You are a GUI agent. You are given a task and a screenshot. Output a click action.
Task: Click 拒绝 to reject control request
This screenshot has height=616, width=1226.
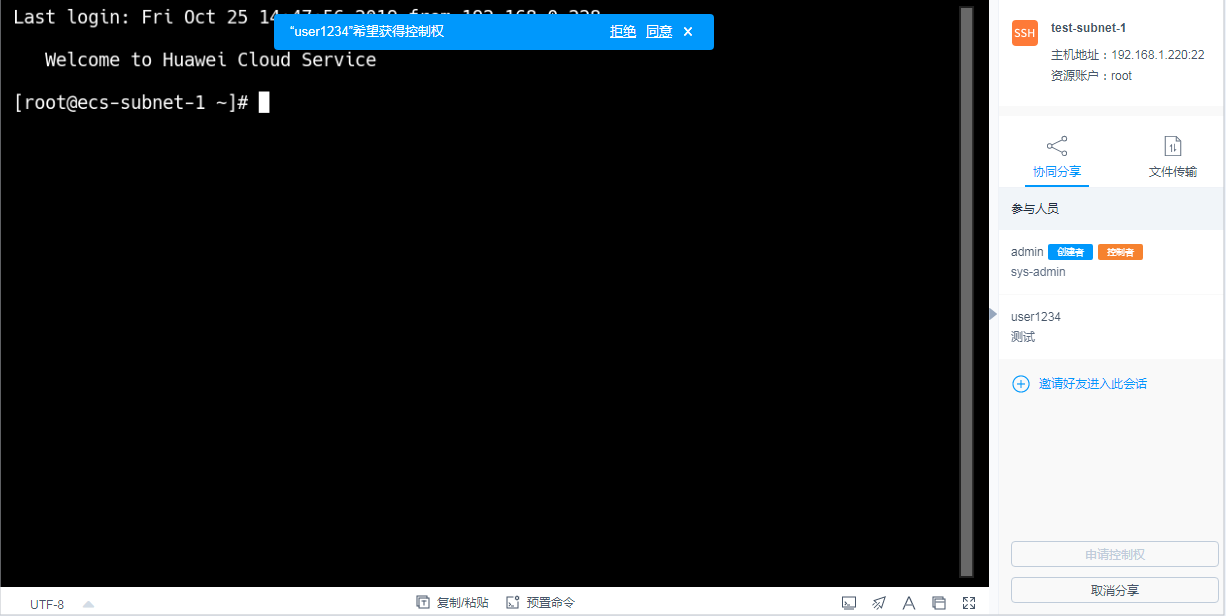(x=623, y=32)
